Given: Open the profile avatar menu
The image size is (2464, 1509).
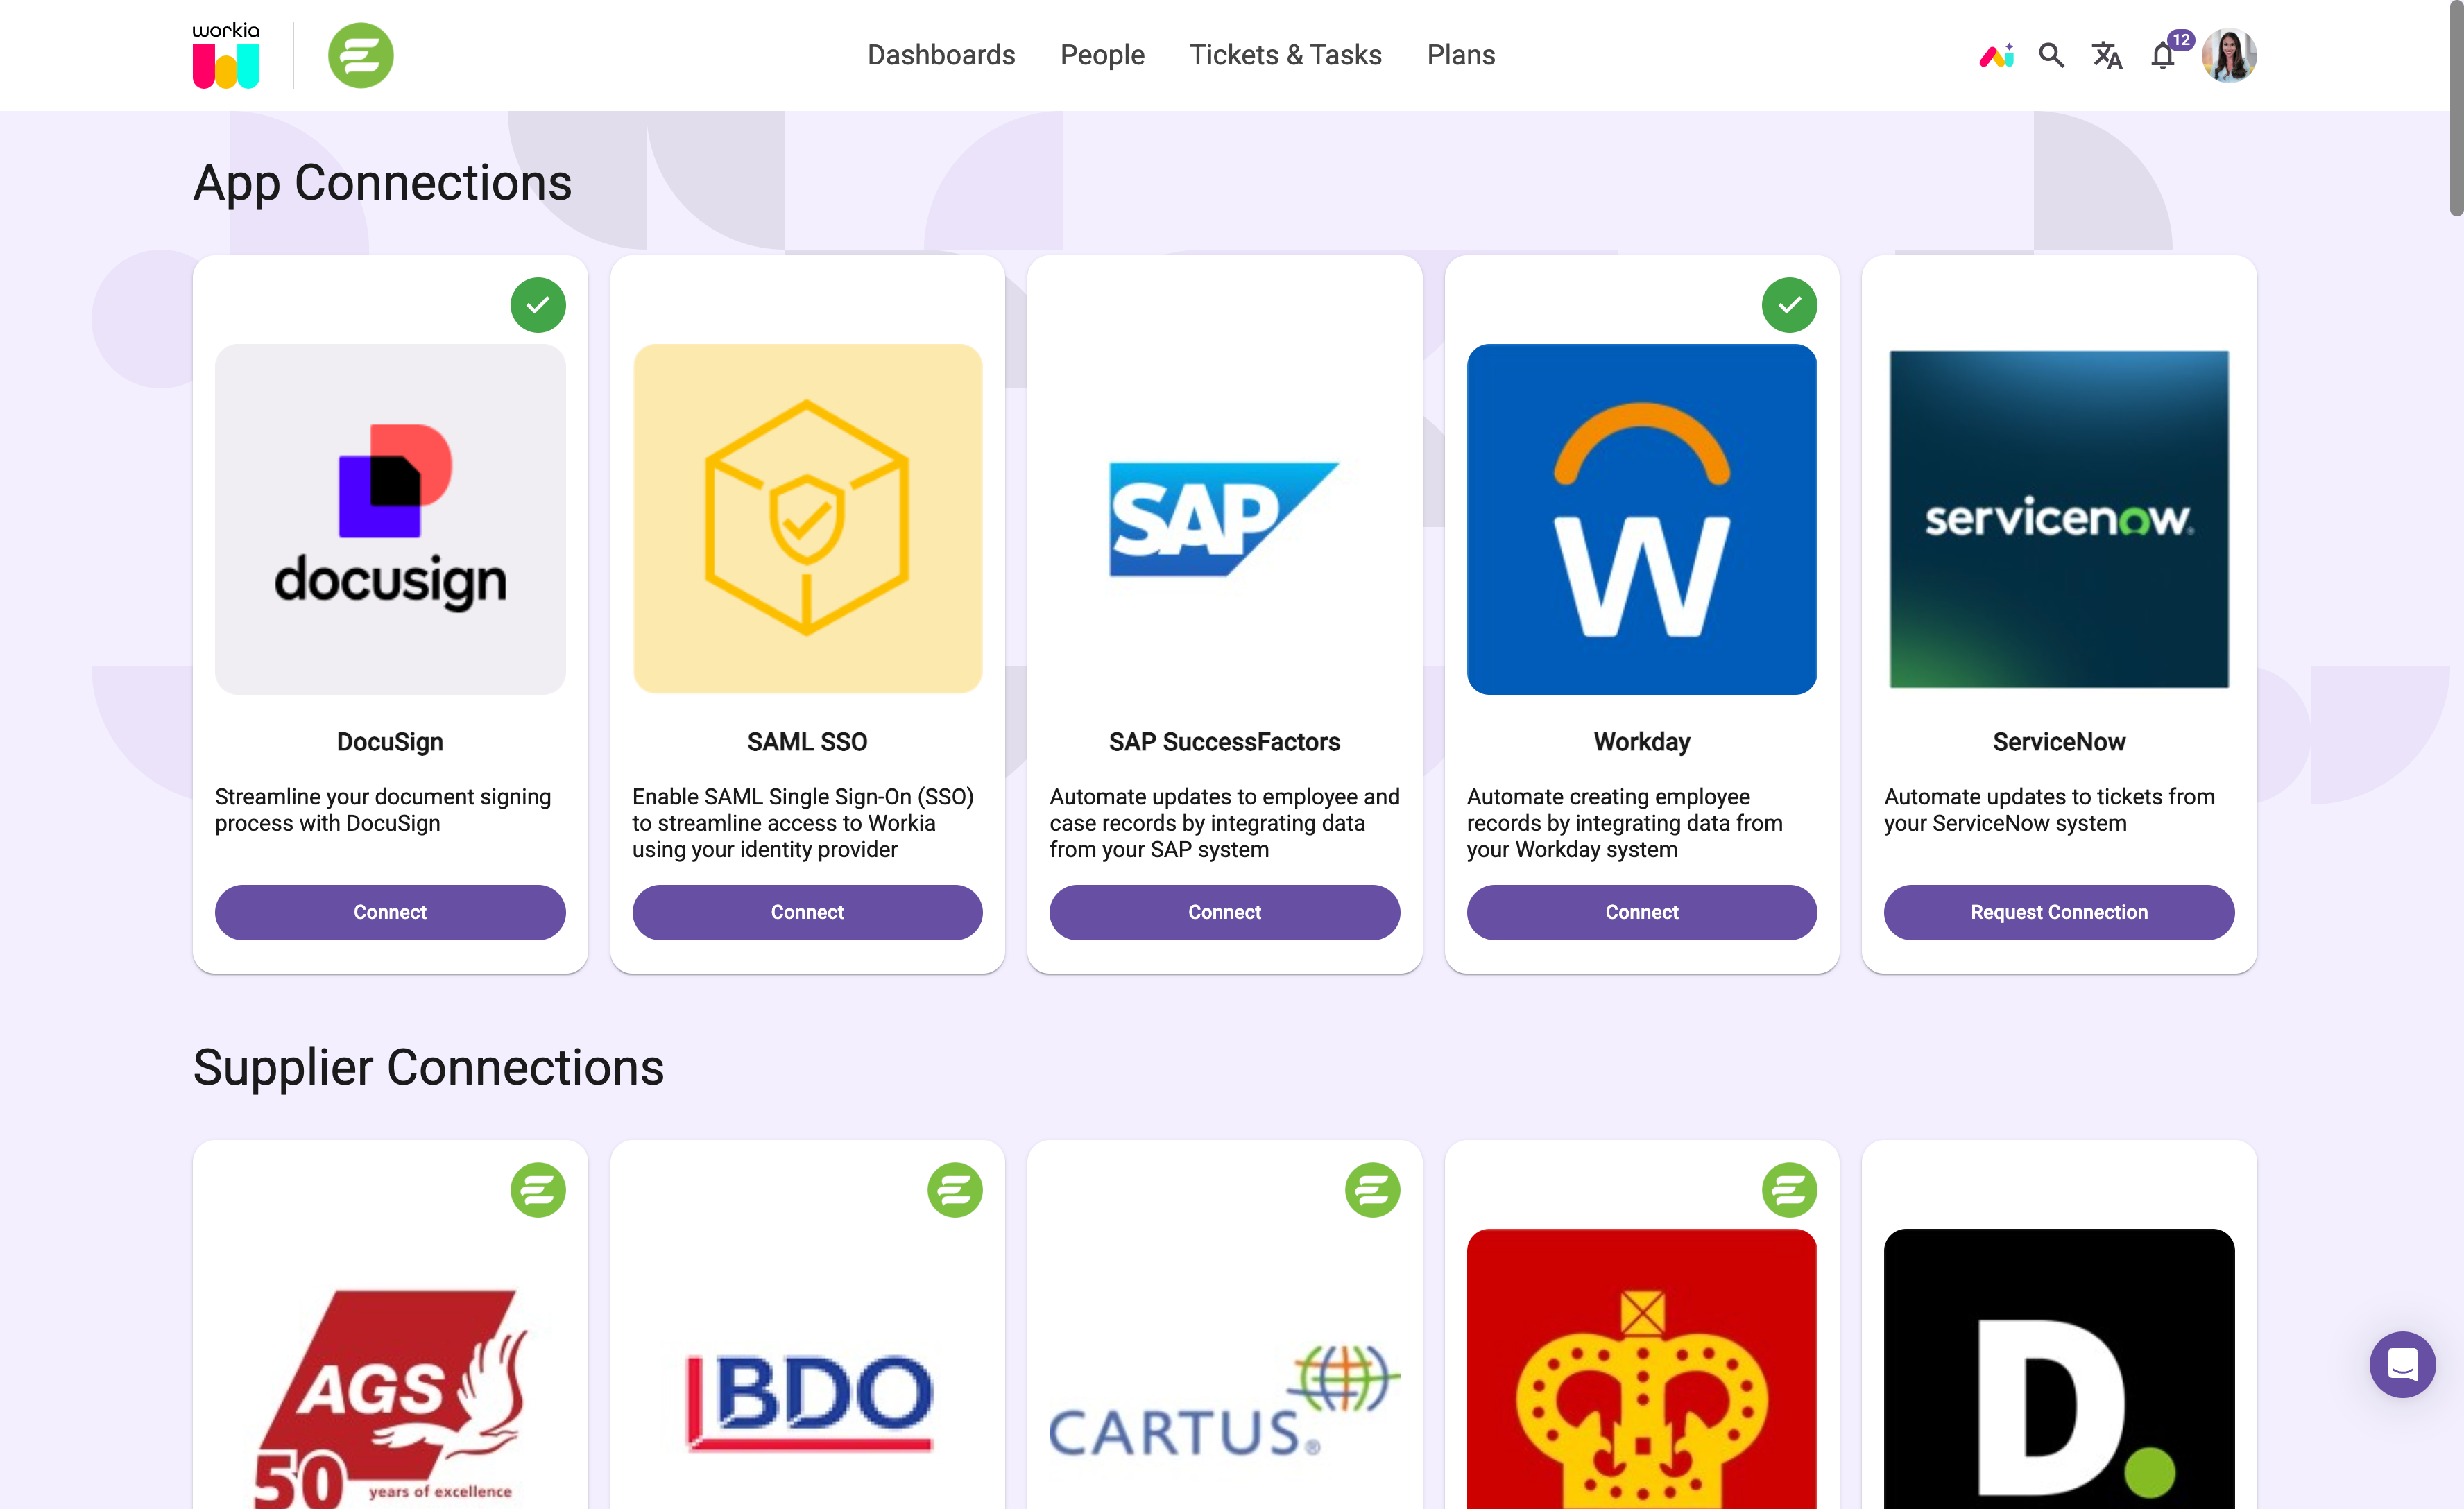Looking at the screenshot, I should pyautogui.click(x=2229, y=55).
